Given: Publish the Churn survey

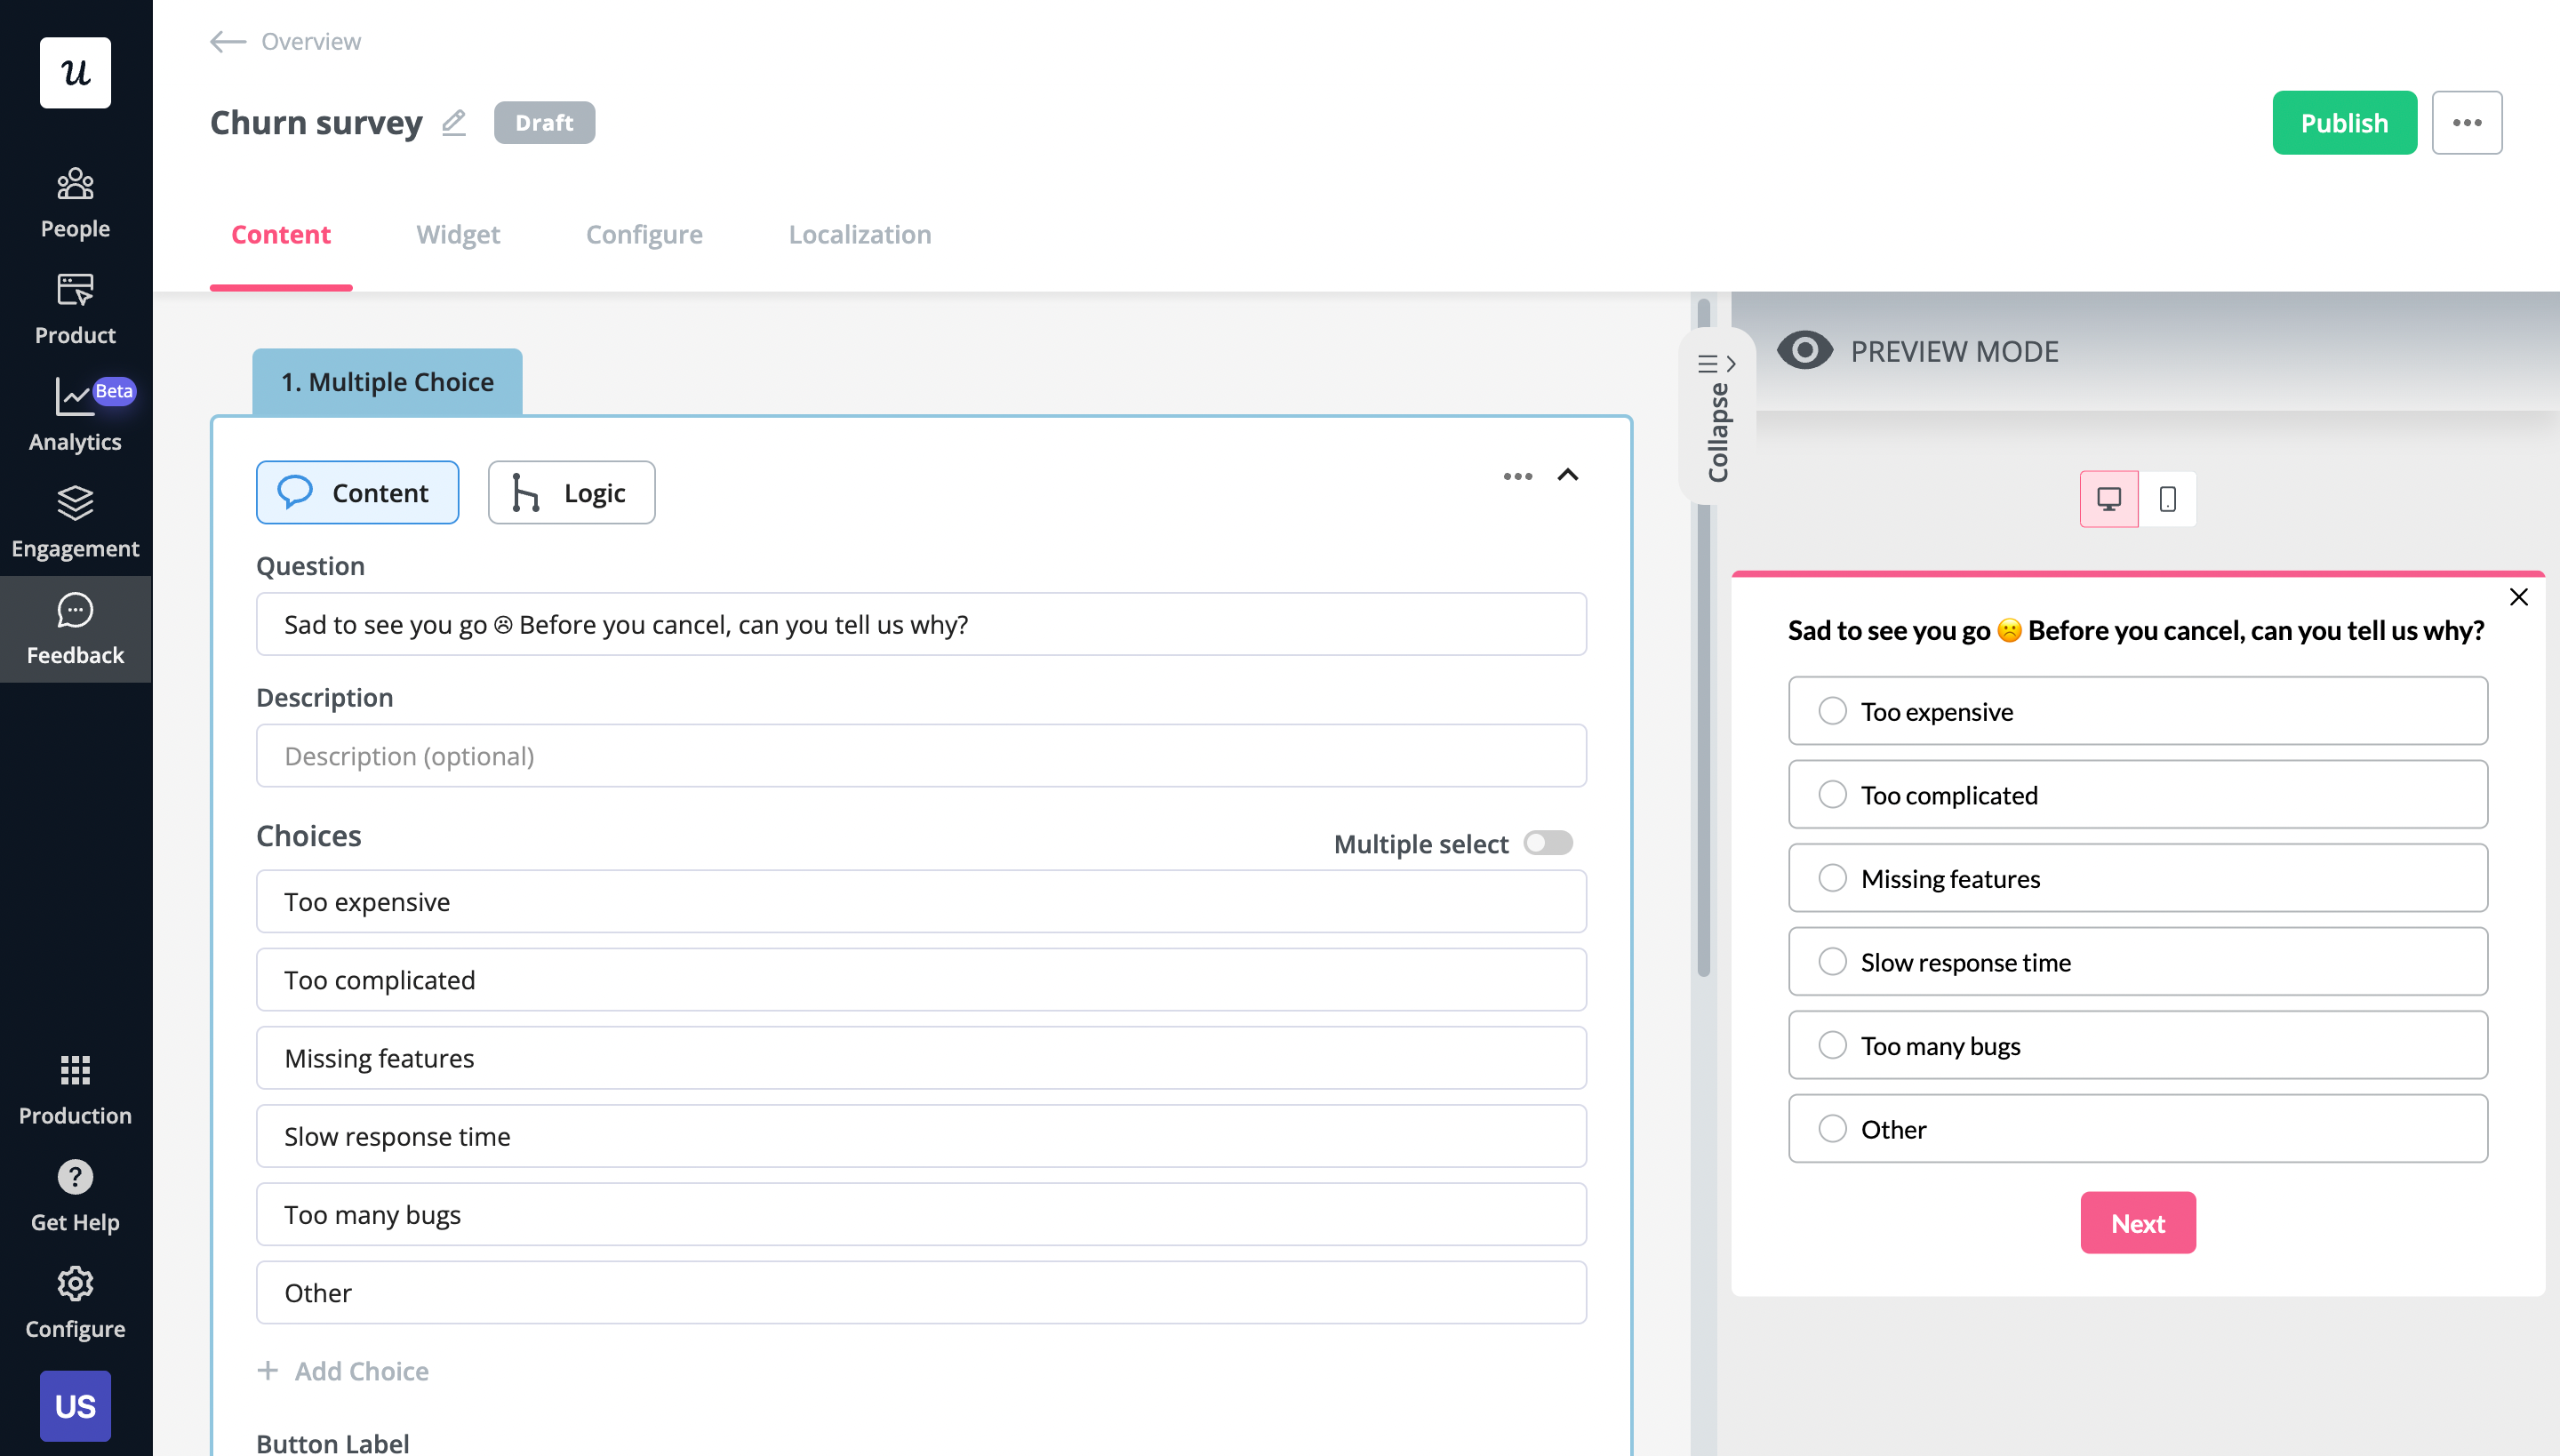Looking at the screenshot, I should point(2344,122).
